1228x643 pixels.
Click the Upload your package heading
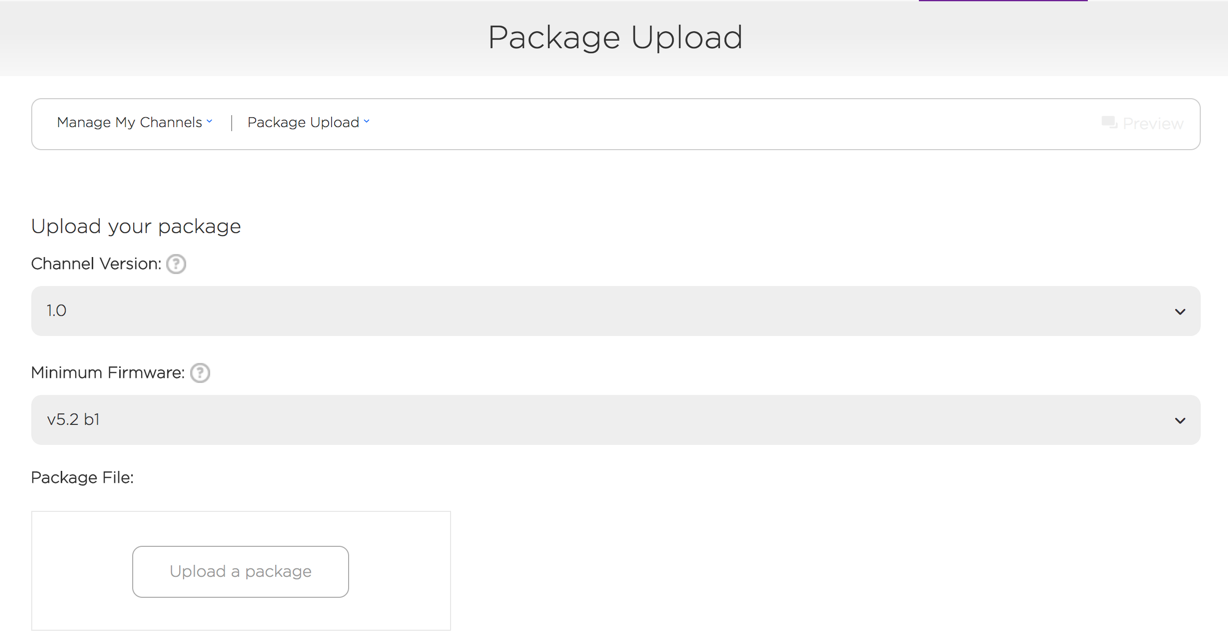tap(136, 226)
